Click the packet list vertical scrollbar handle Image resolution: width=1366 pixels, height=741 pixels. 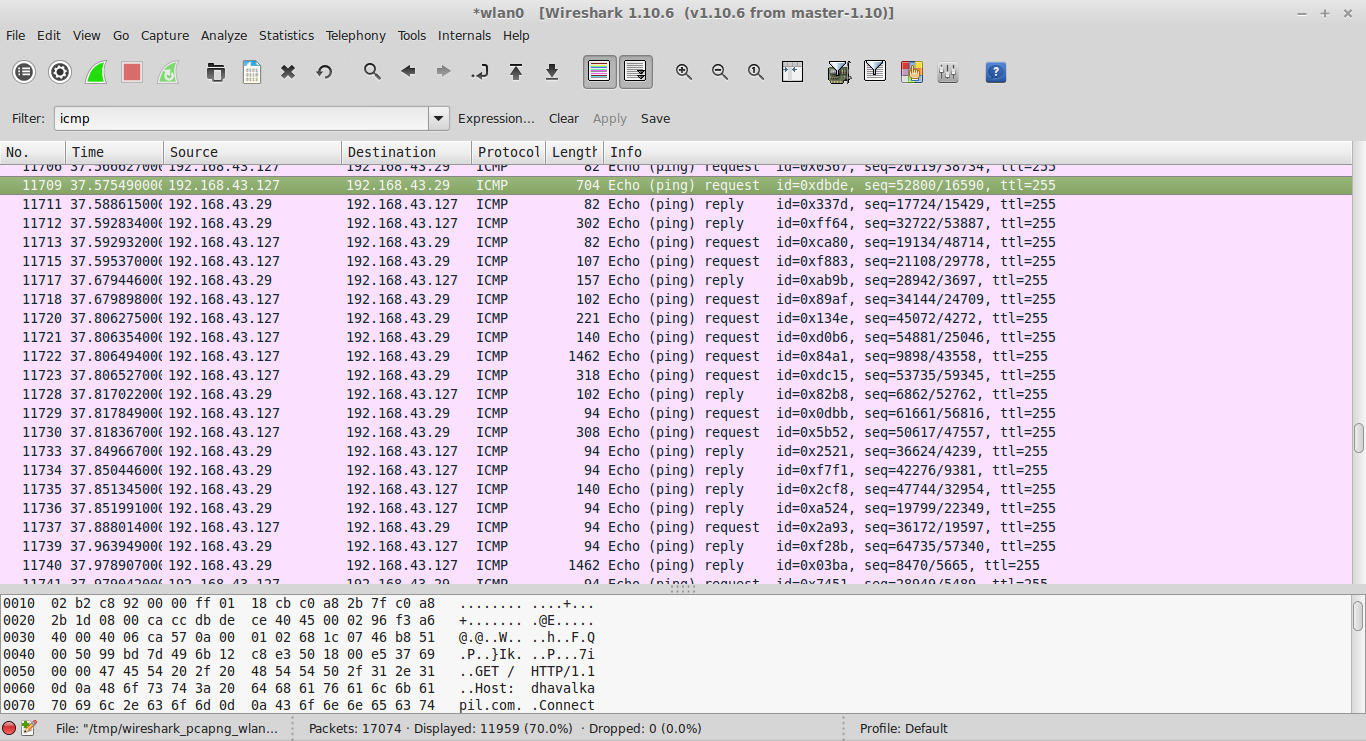(x=1359, y=438)
